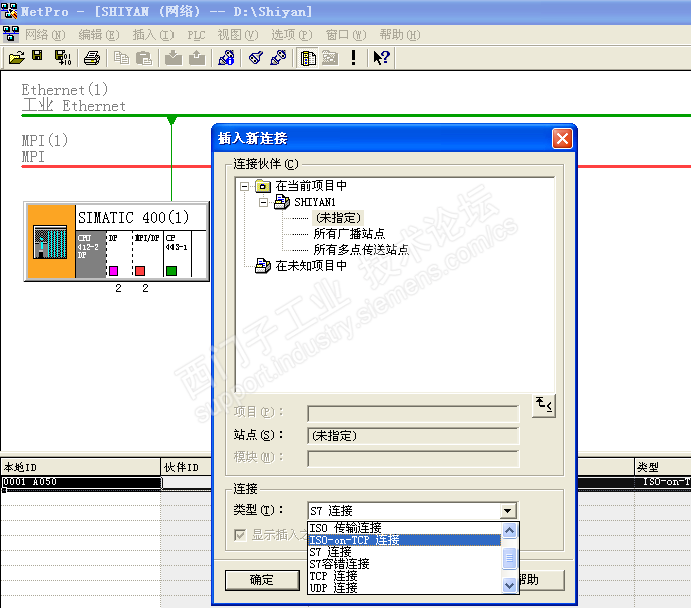The image size is (692, 608).
Task: Click the 项目 input field
Action: point(413,414)
